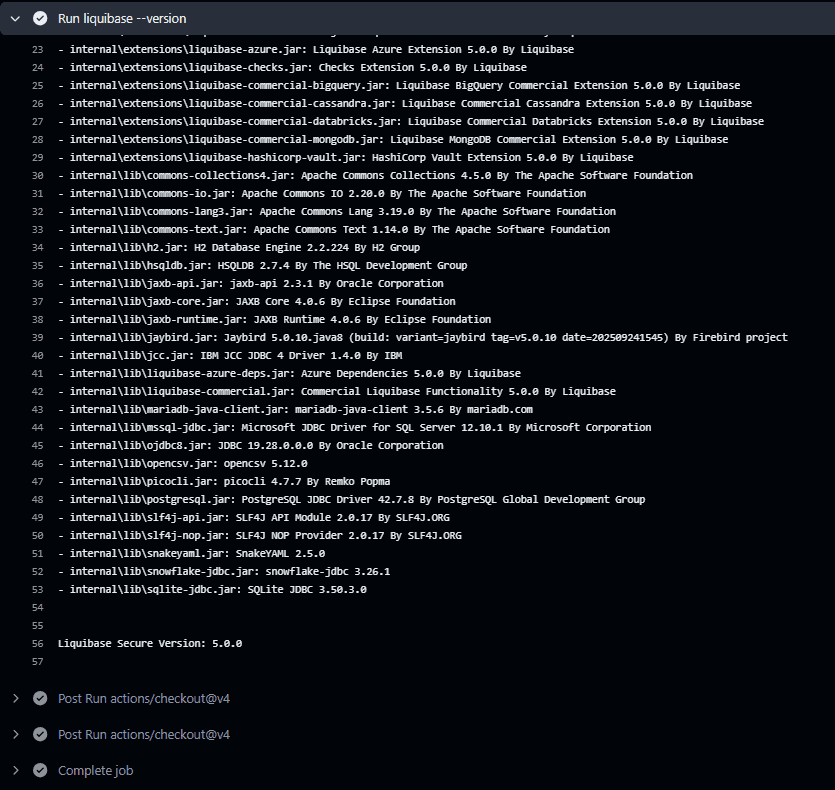
Task: Click the success check icon beside "Run liquibase --version"
Action: 40,18
